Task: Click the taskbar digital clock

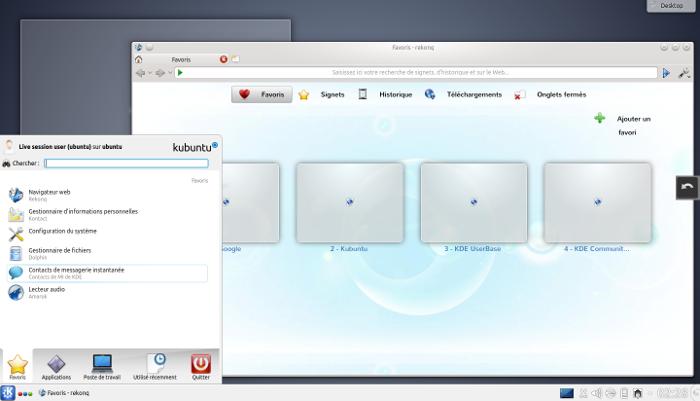Action: coord(672,393)
